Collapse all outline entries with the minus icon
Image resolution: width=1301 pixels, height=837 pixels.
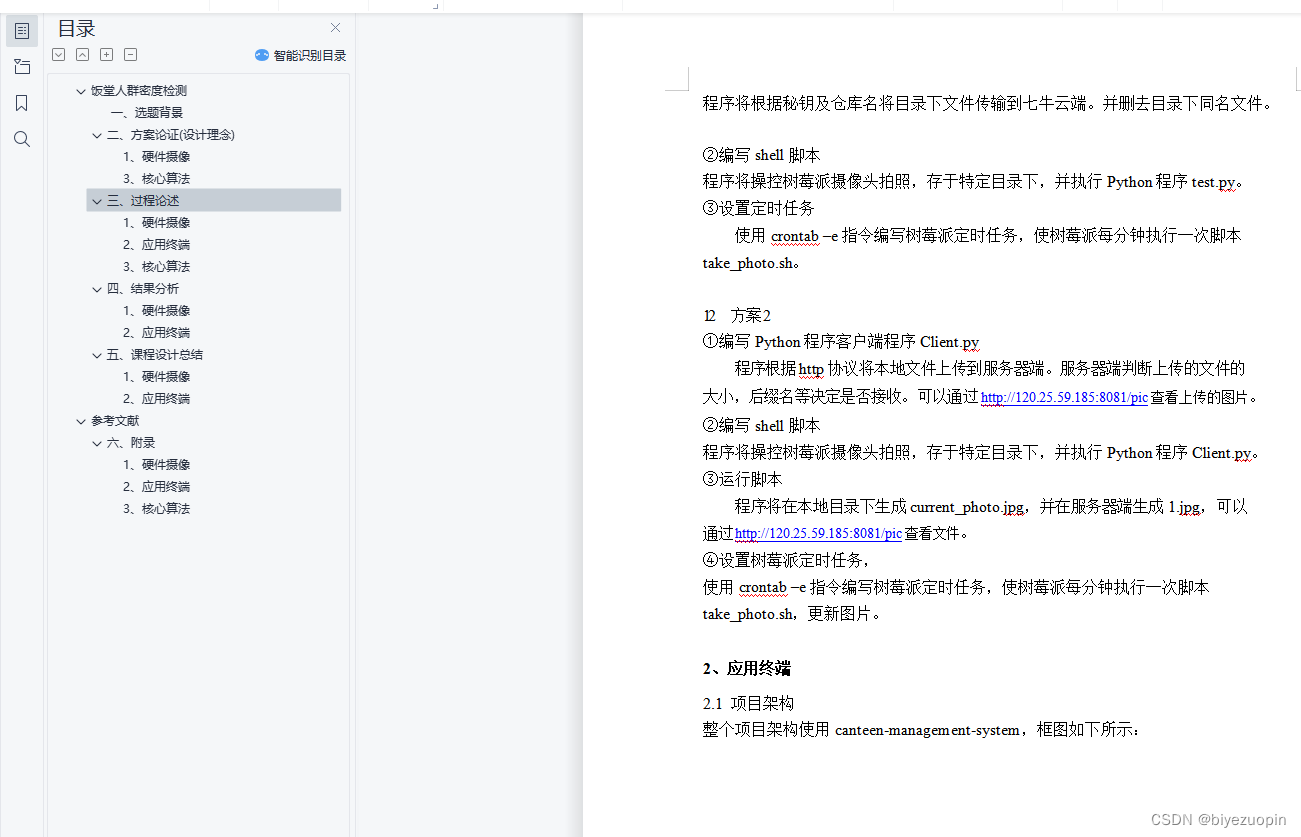pos(130,54)
